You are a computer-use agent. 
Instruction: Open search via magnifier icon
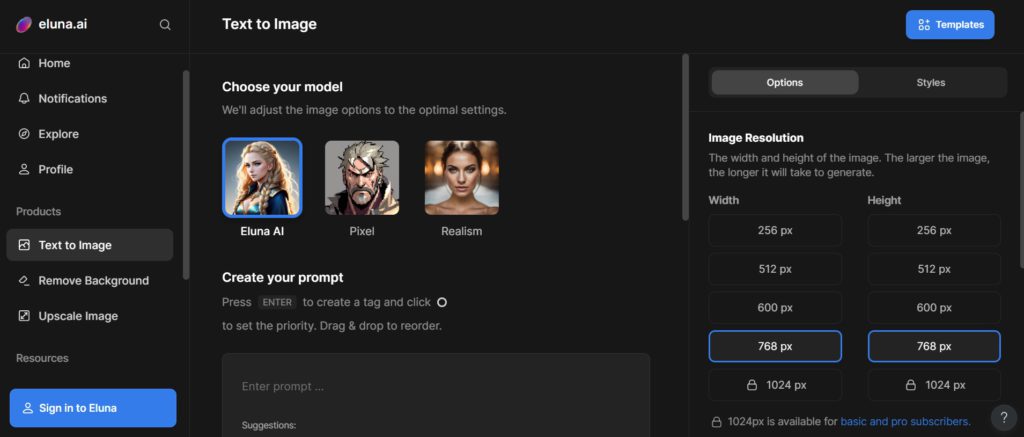point(165,25)
